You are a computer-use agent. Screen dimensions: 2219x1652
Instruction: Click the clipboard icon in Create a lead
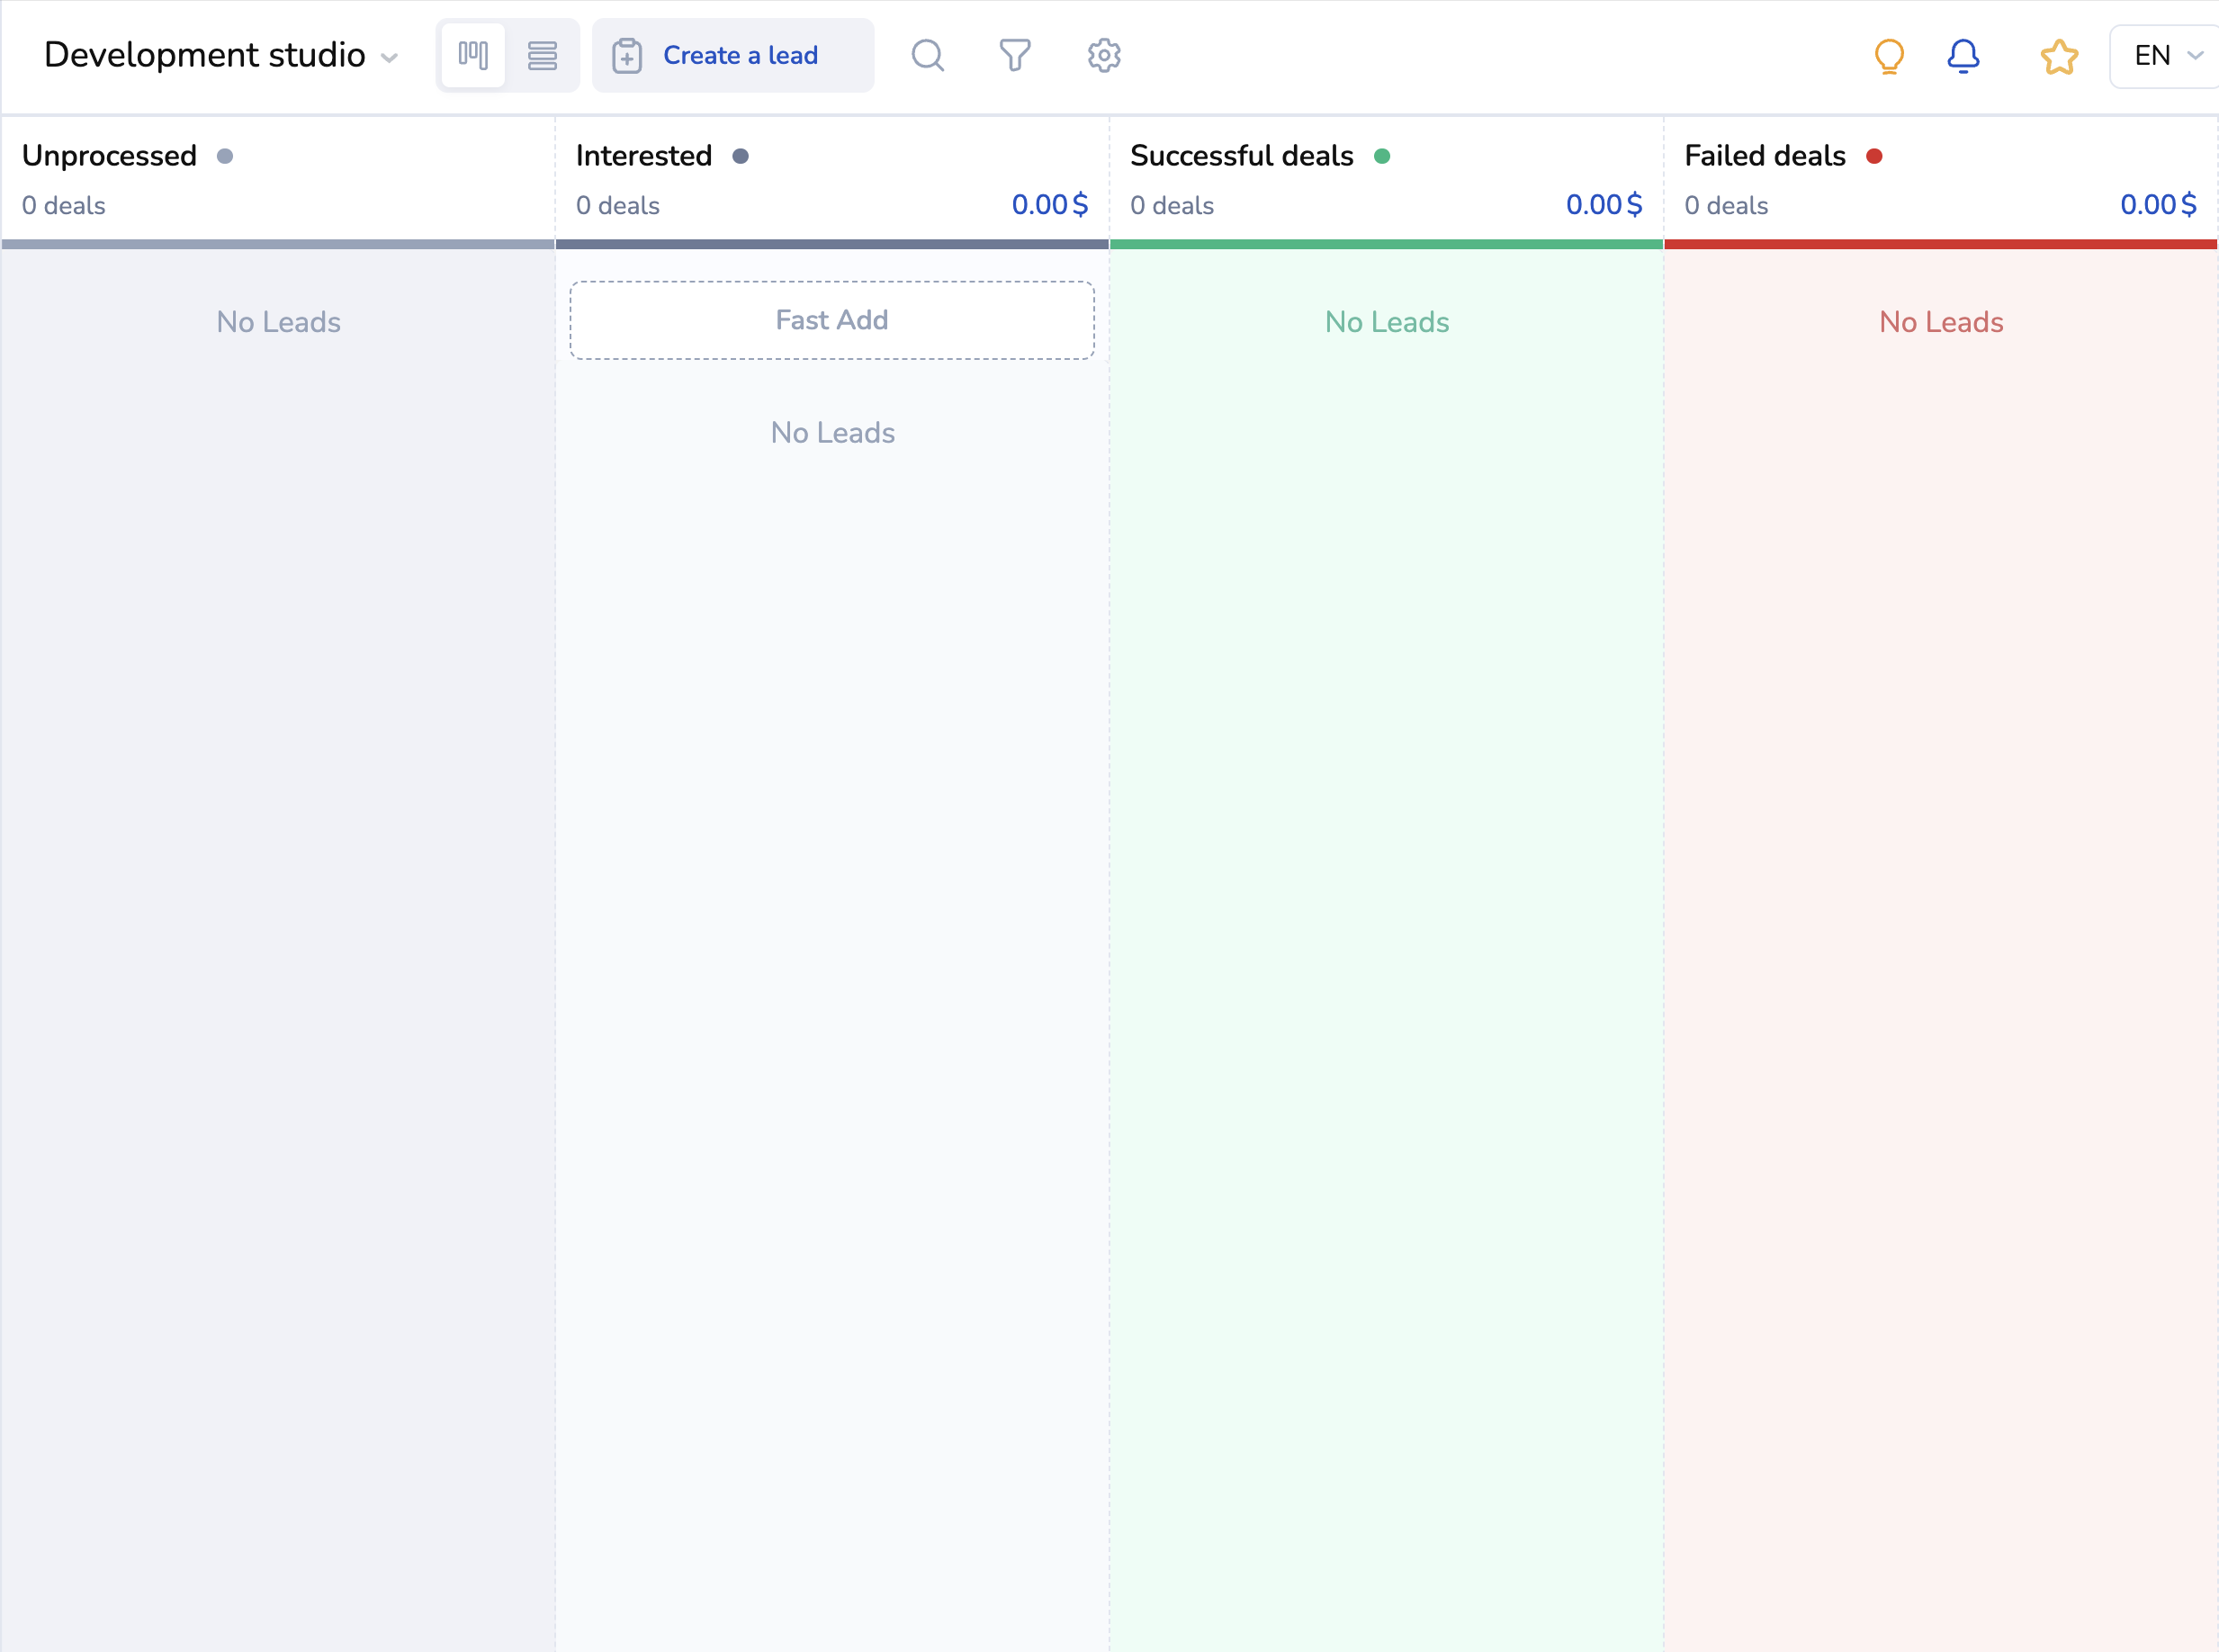coord(627,56)
